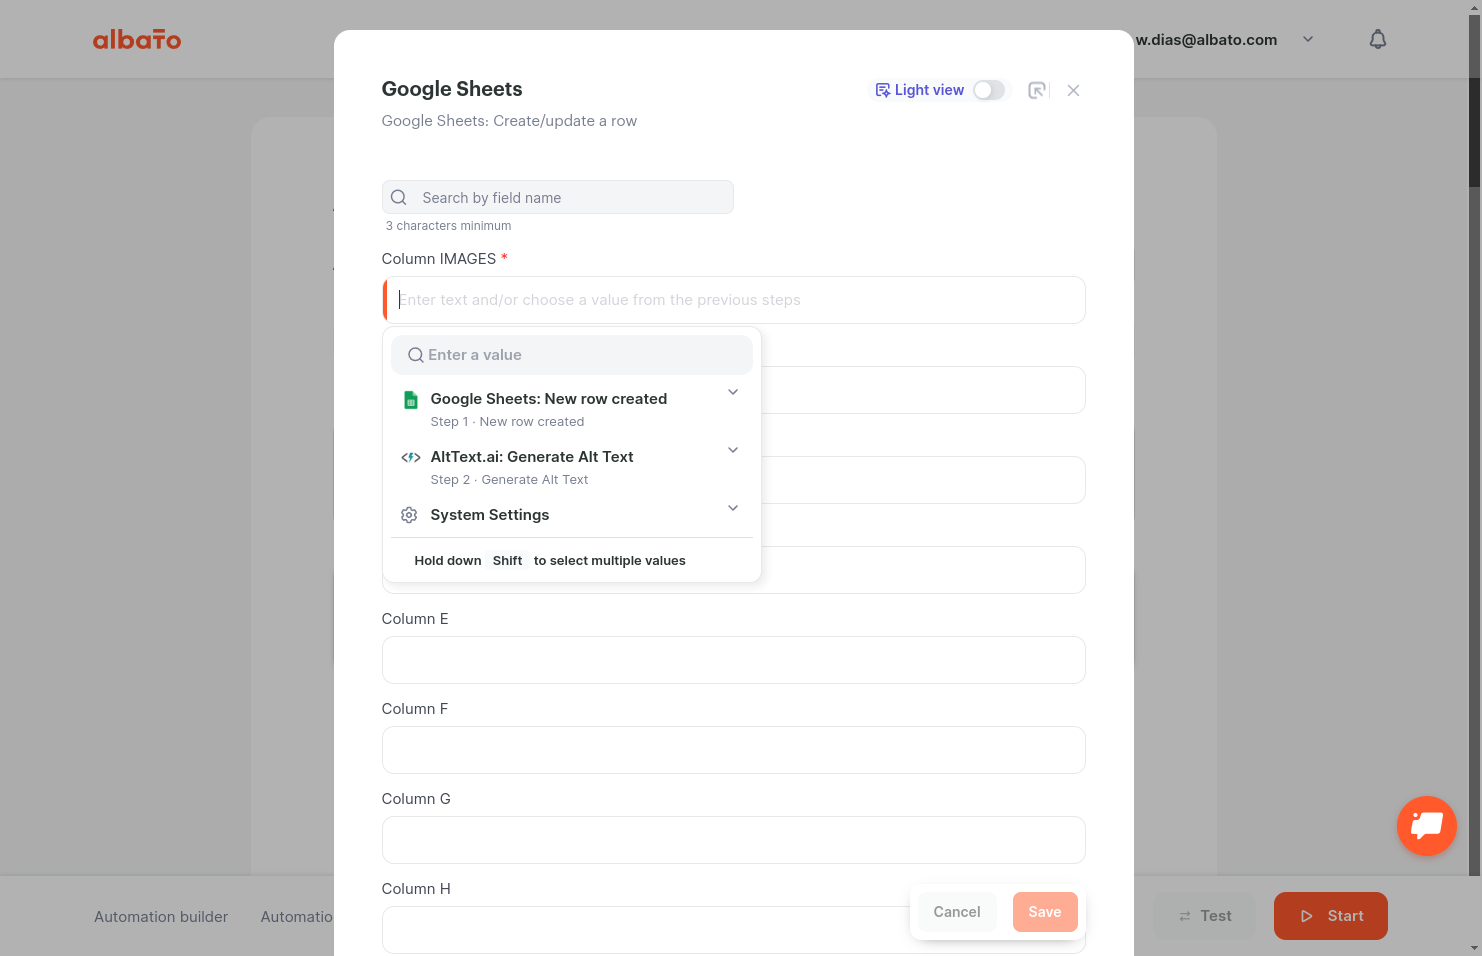Screen dimensions: 1482x956
Task: Click the Save button
Action: coord(1045,912)
